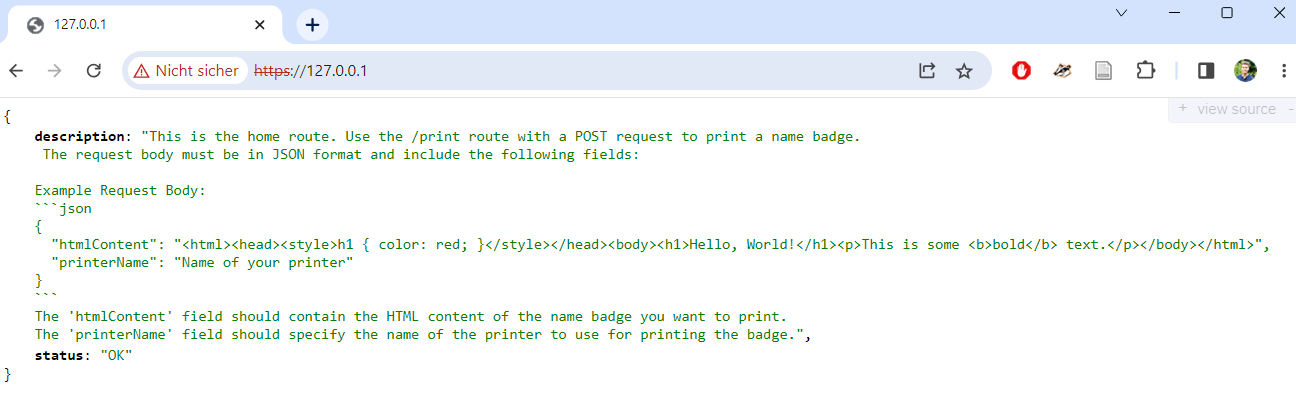
Task: Go forward to the next page
Action: [55, 71]
